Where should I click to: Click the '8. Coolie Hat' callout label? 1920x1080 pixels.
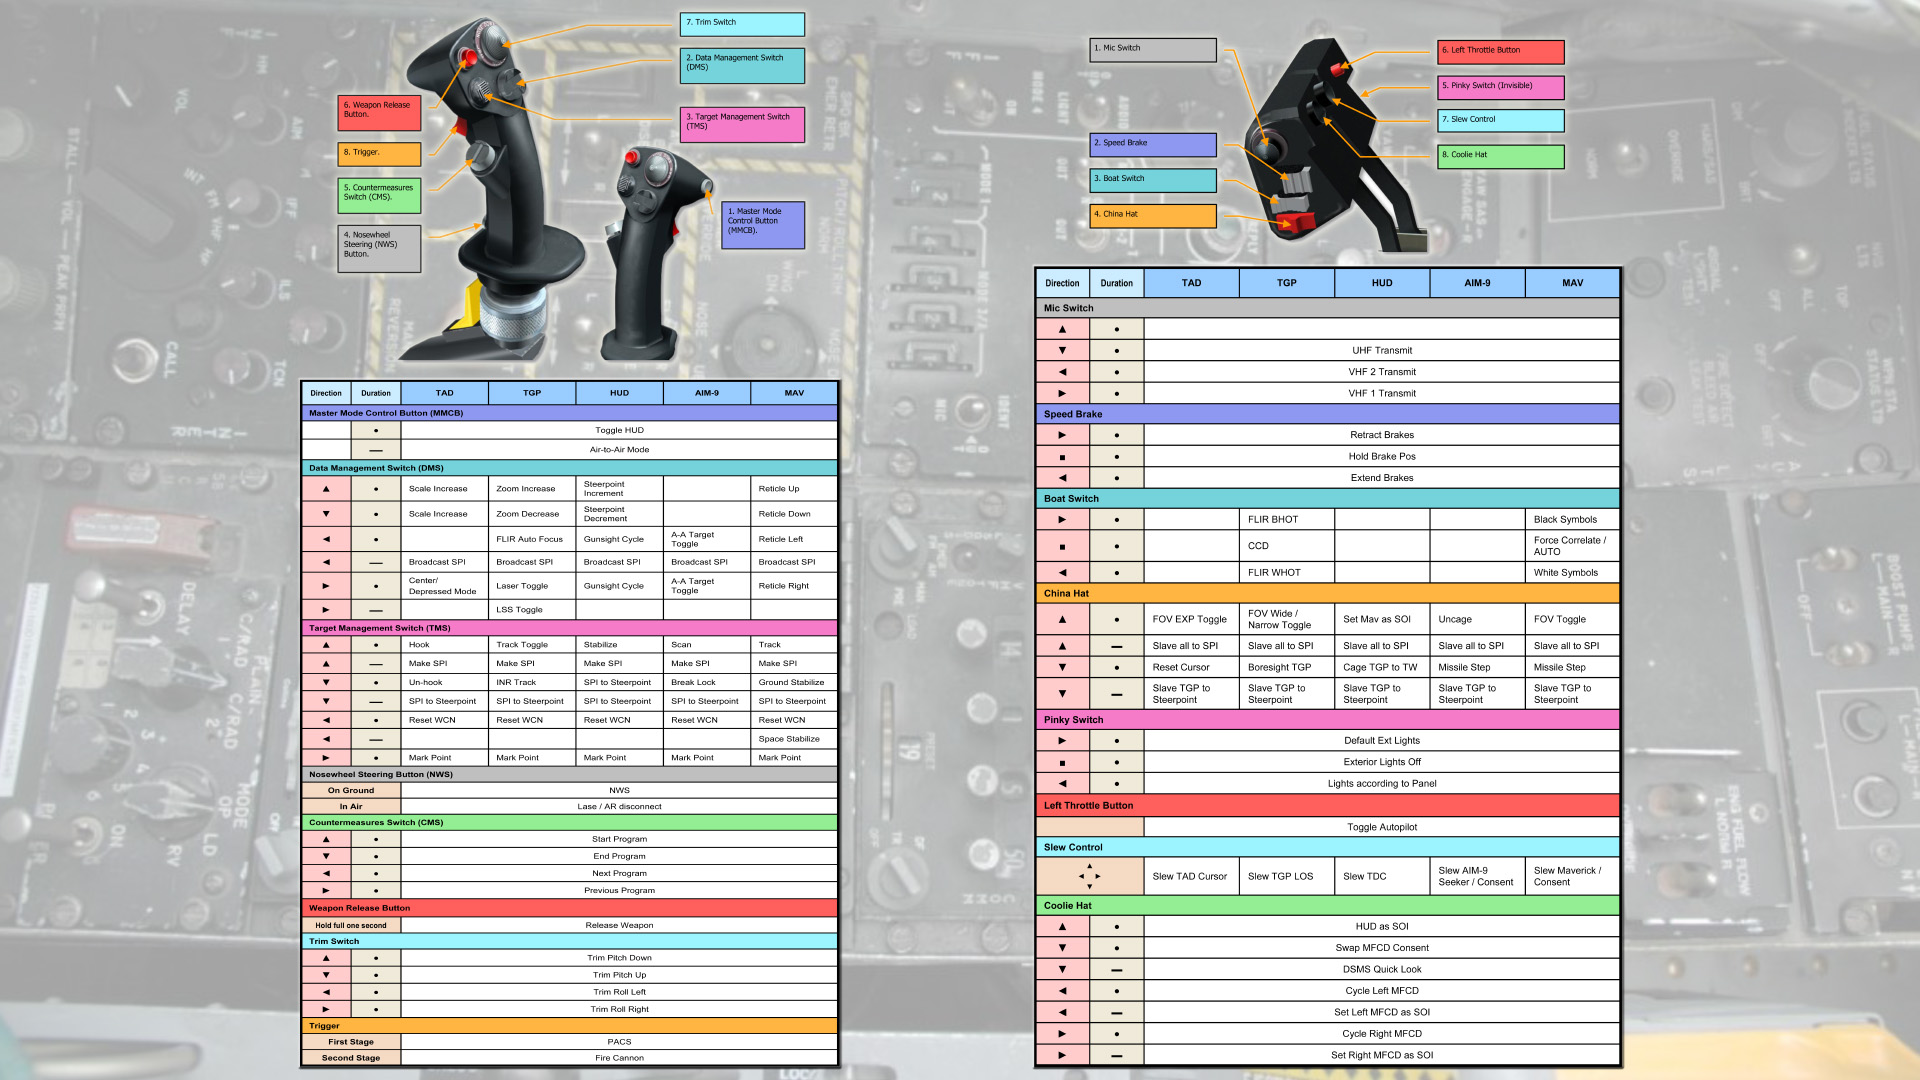pyautogui.click(x=1501, y=157)
